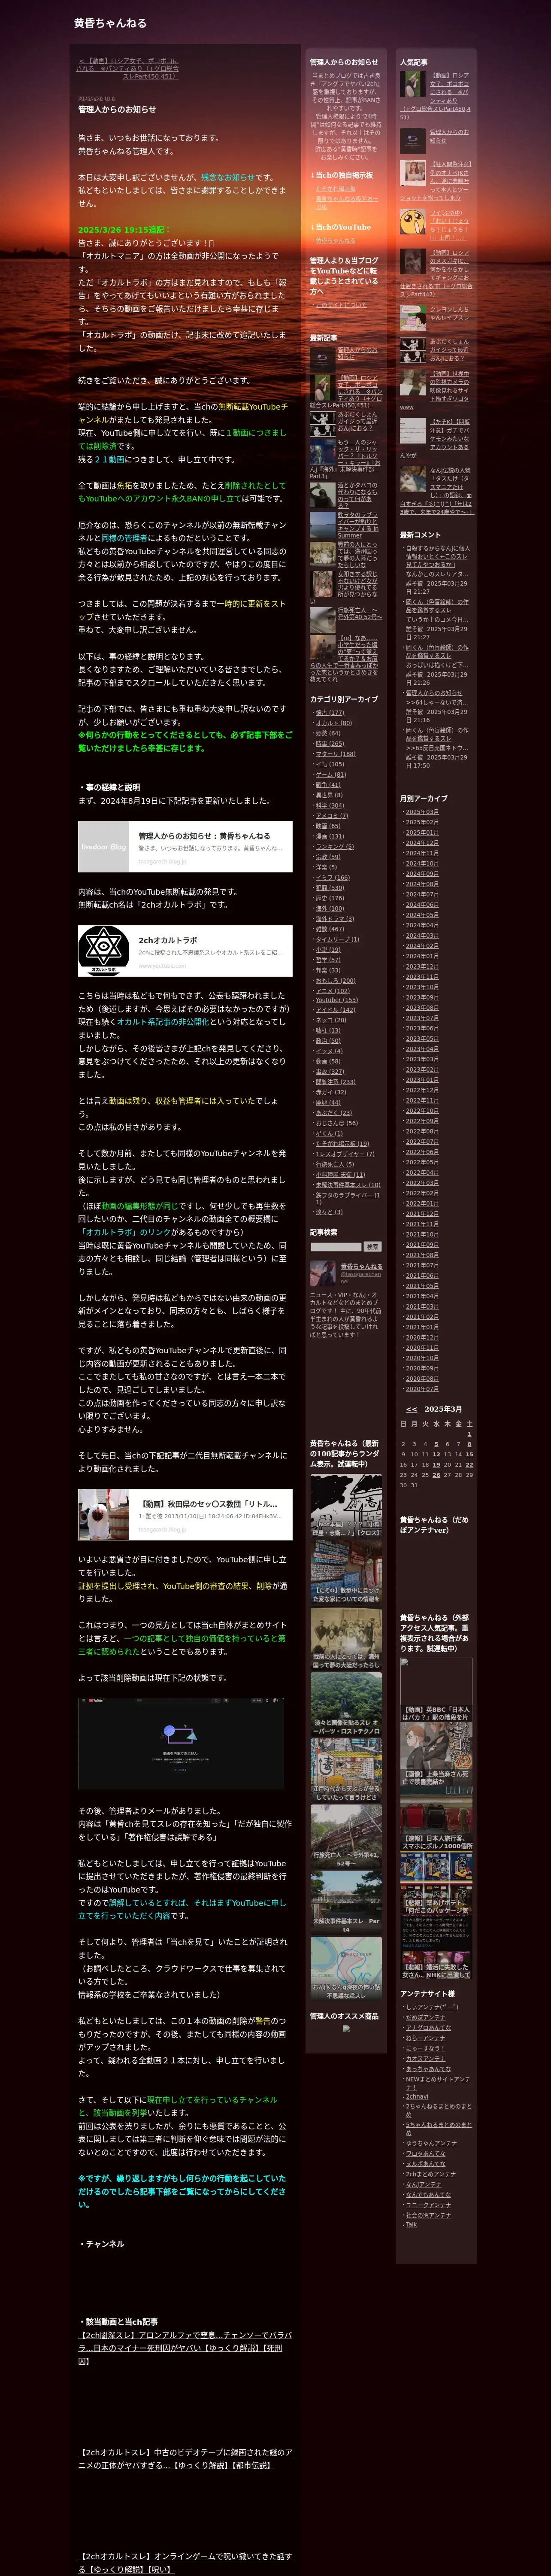Open たそがれ掲示板 under 当chの独自掲示板
Viewport: 551px width, 2576px height.
[x=335, y=188]
